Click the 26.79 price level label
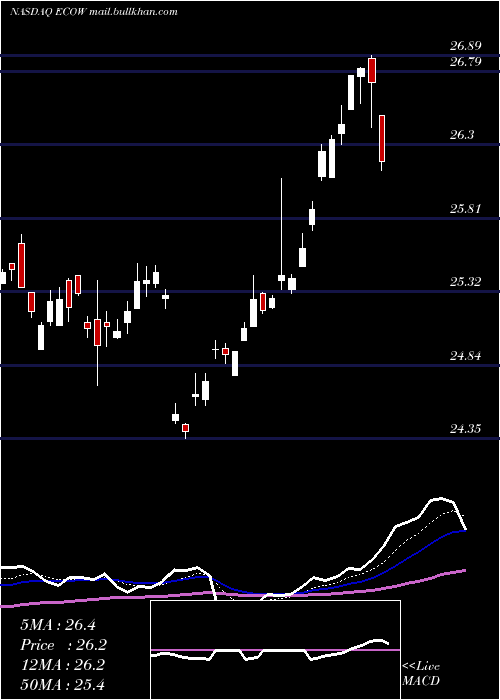This screenshot has height=700, width=500. 466,62
